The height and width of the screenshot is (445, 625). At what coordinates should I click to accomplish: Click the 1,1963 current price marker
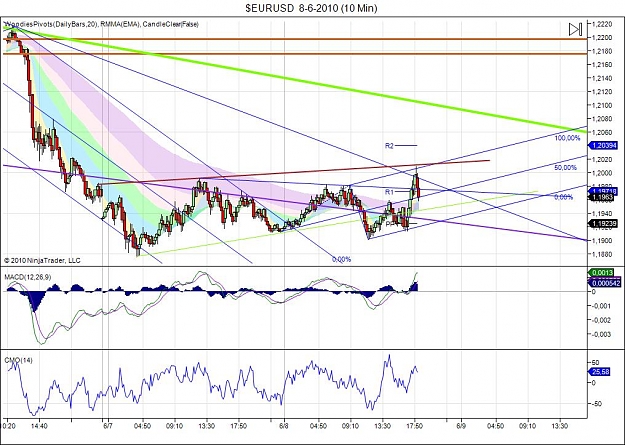[x=603, y=197]
